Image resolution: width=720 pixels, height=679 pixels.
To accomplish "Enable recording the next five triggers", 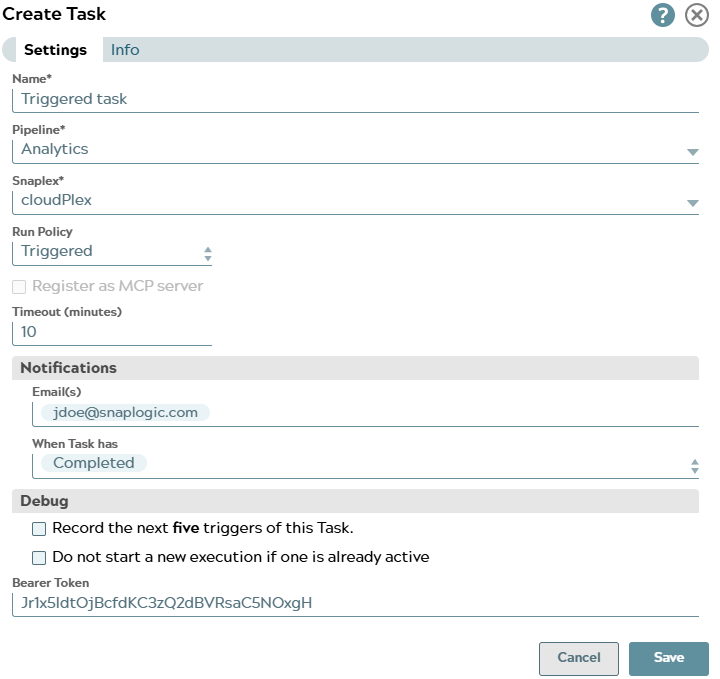I will click(39, 528).
